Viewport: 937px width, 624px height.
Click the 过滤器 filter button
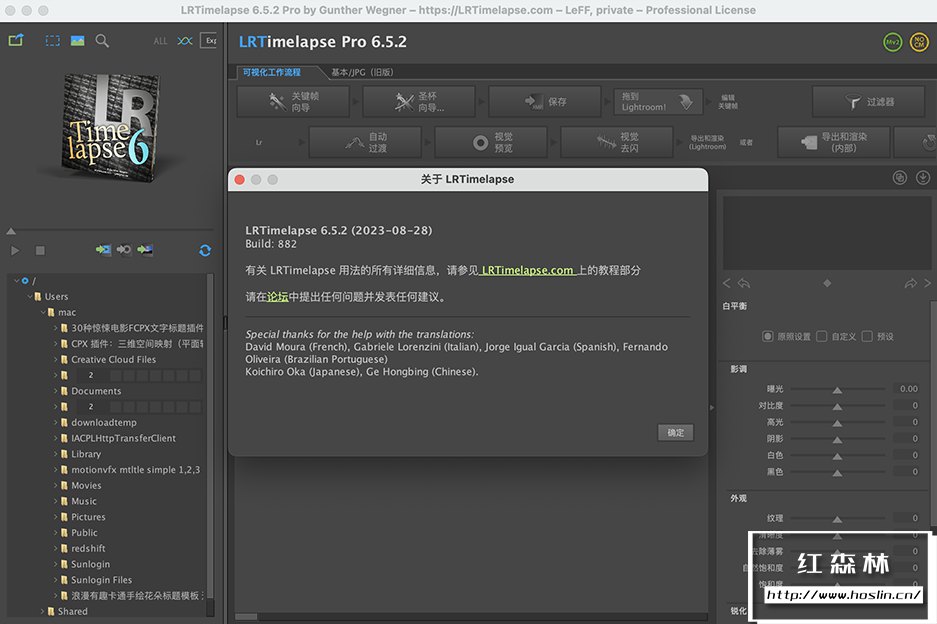coord(869,102)
